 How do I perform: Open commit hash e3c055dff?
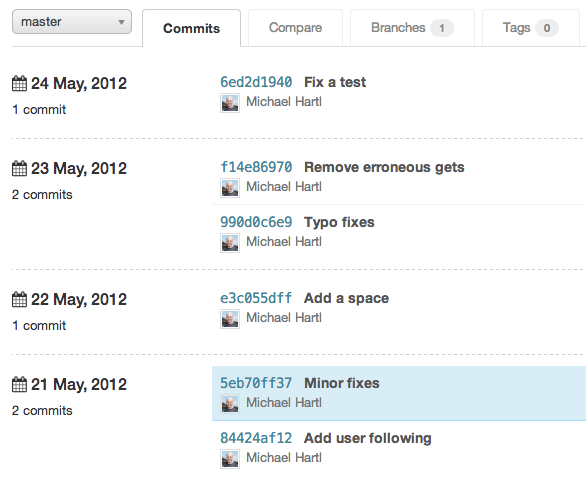[x=256, y=298]
